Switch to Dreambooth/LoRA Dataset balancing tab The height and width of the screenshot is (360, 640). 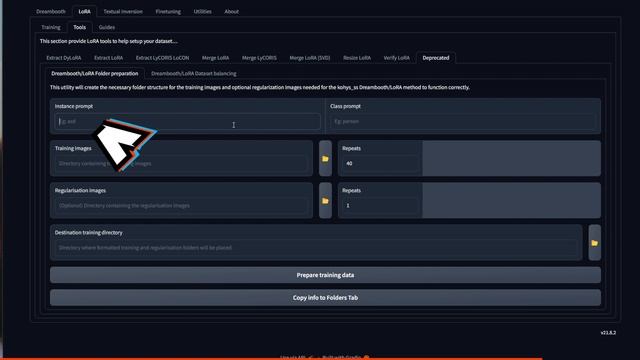coord(194,73)
